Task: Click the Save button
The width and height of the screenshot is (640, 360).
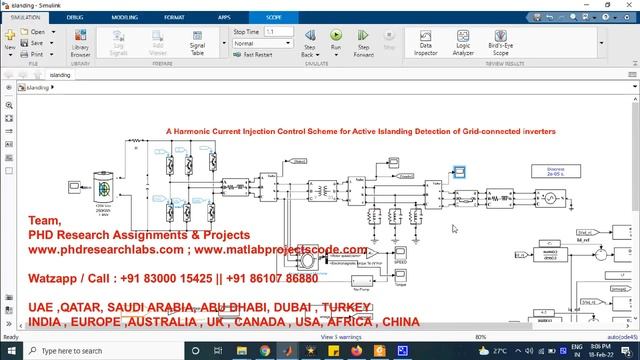Action: [x=32, y=43]
